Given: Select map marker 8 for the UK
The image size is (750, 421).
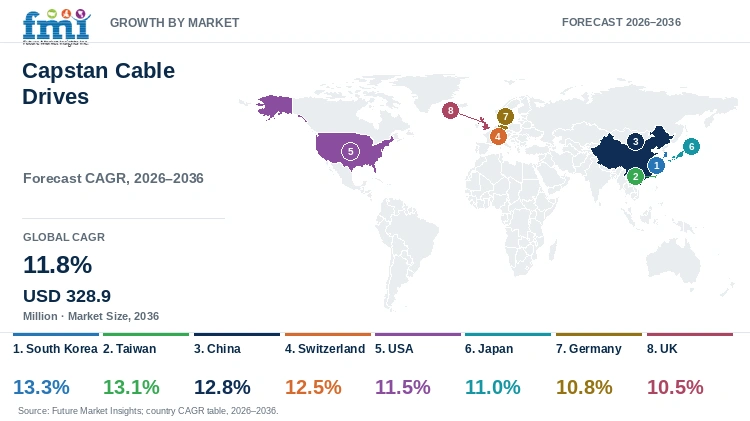Looking at the screenshot, I should (450, 111).
